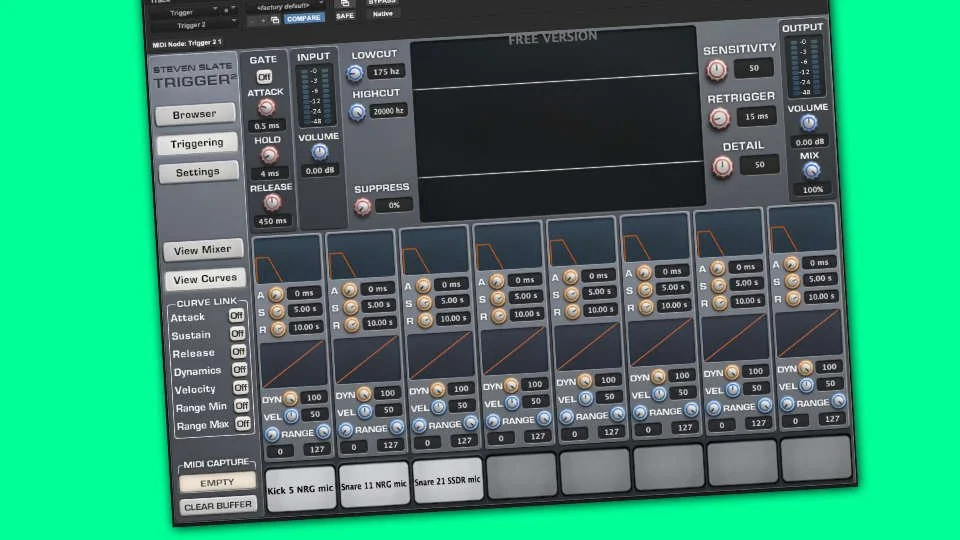Select the Kick 5 NRG mic slot

(x=301, y=489)
